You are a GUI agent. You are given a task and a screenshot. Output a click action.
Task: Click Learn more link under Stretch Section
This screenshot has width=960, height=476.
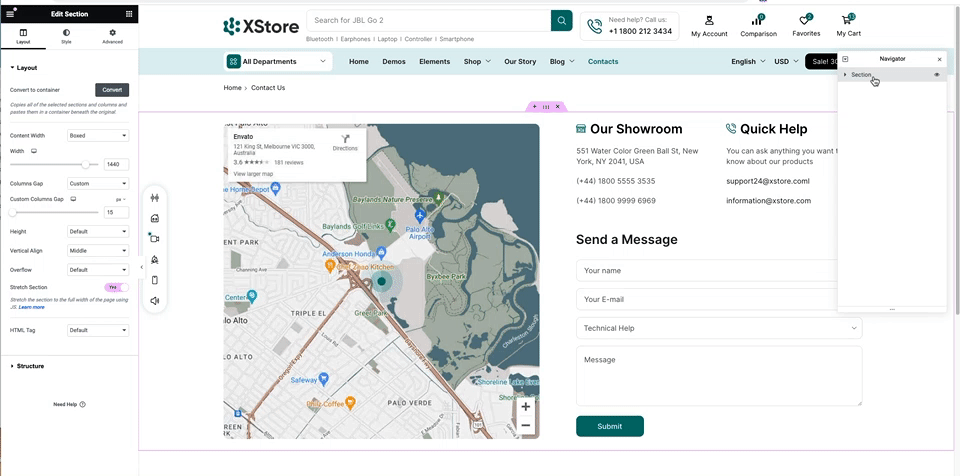pyautogui.click(x=31, y=307)
